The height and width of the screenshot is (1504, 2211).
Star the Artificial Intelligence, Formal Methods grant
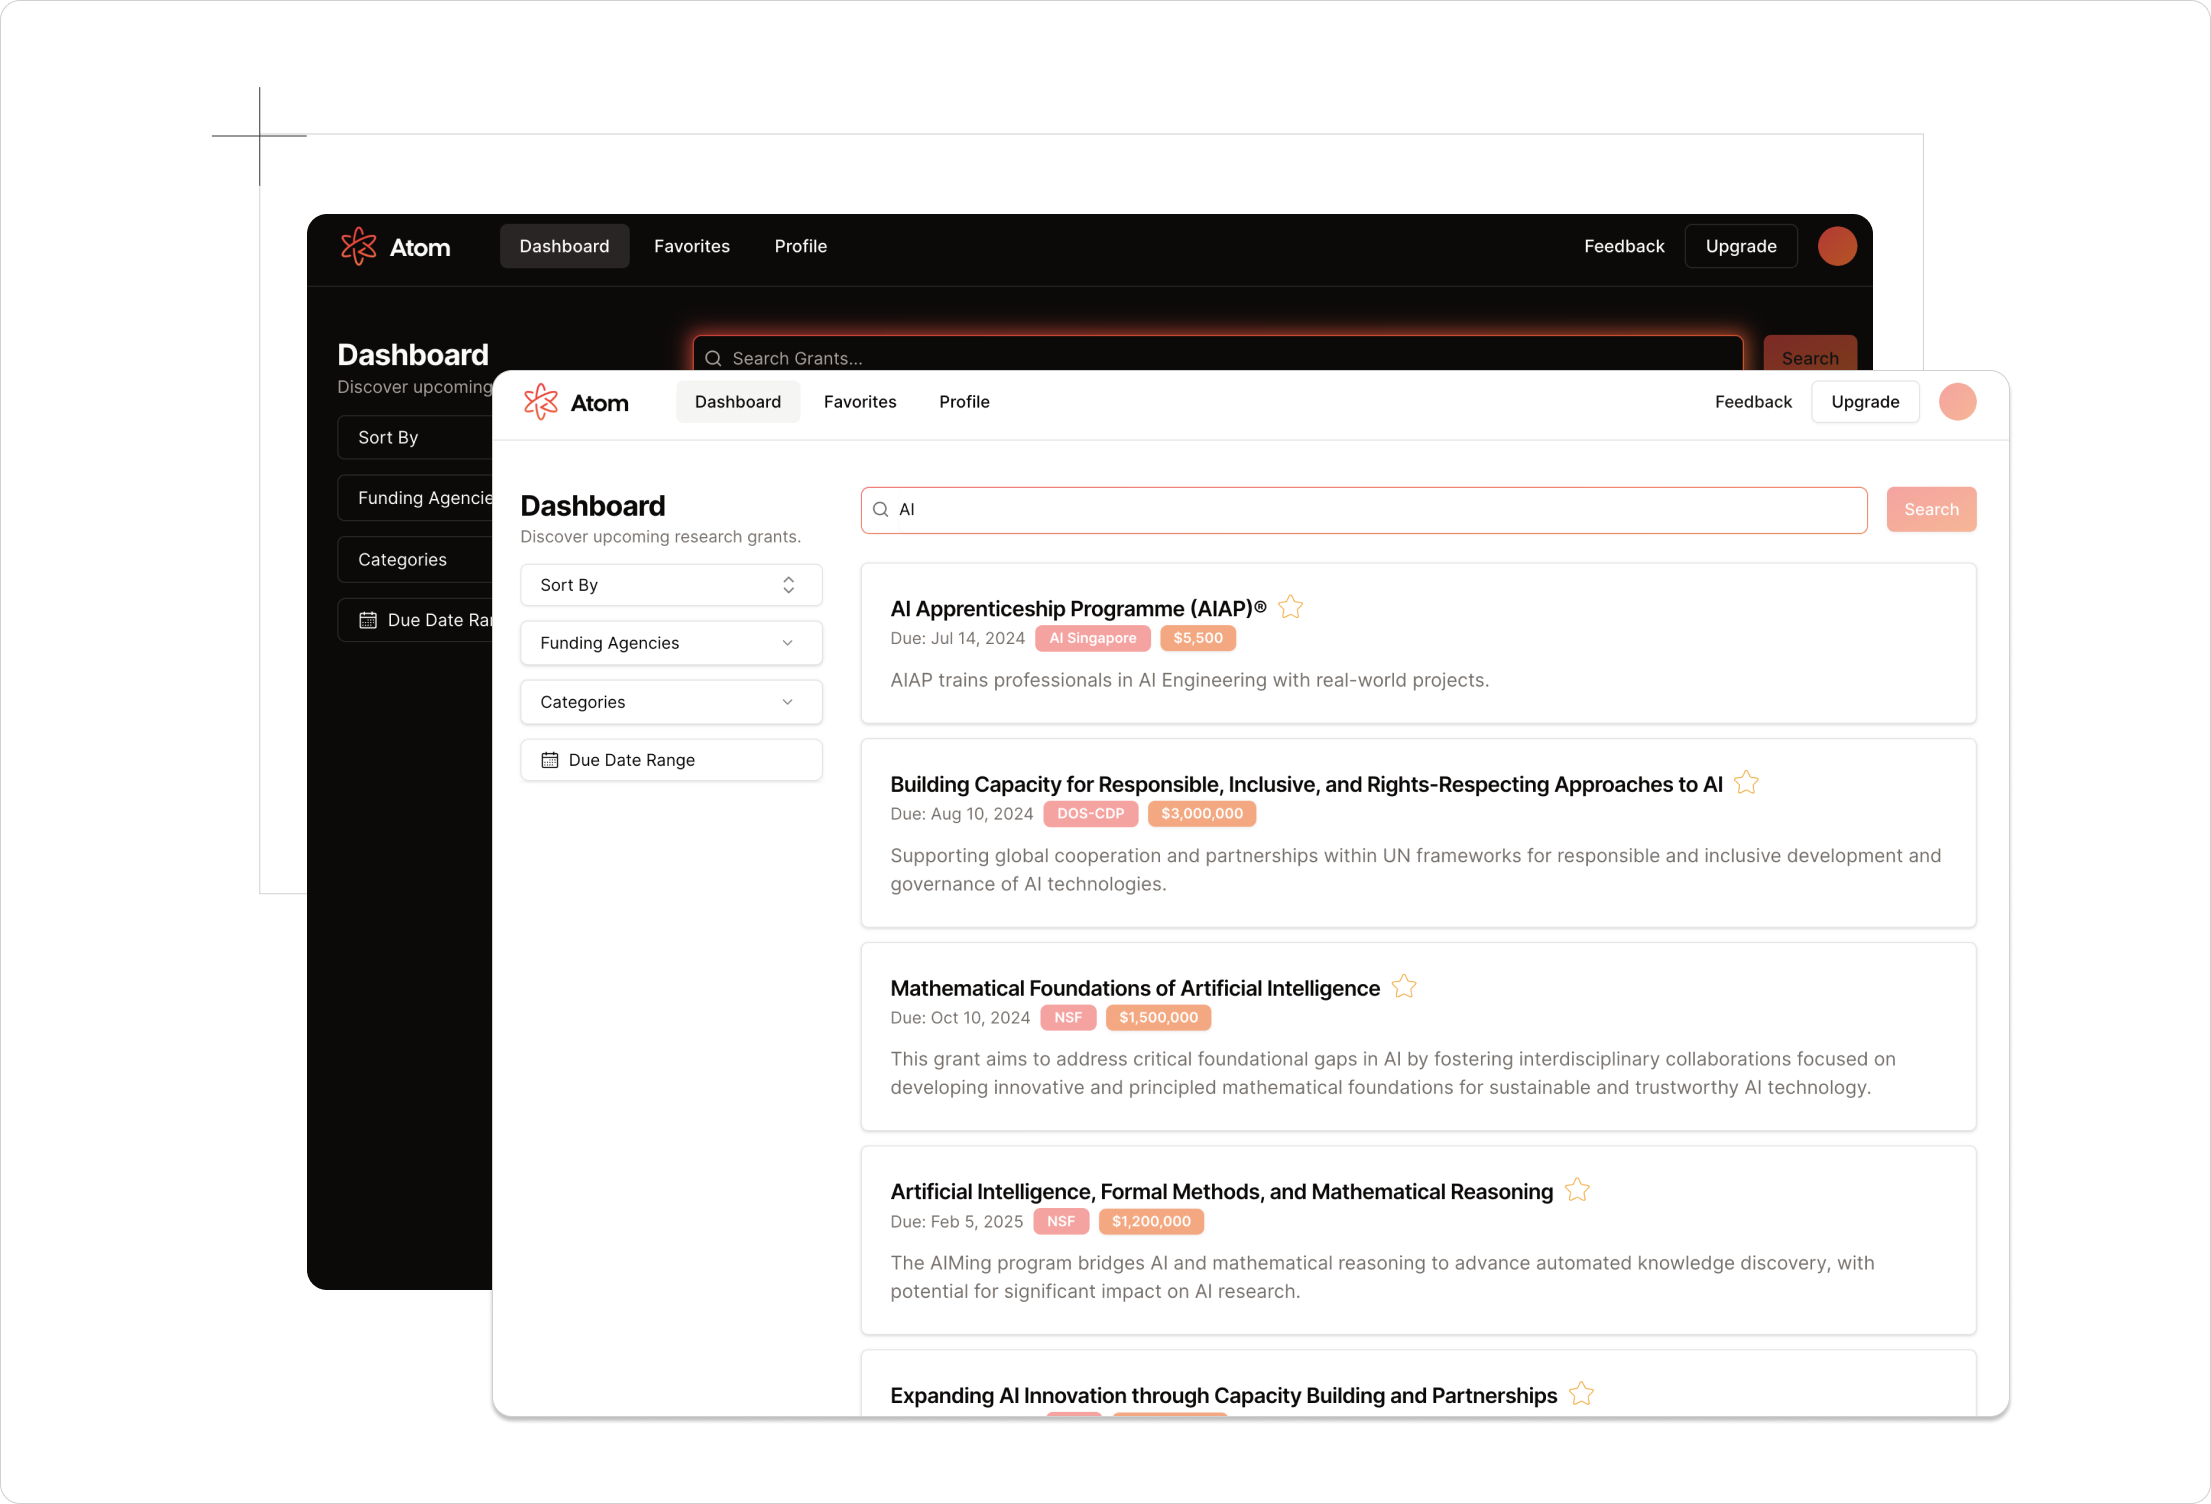point(1577,1190)
